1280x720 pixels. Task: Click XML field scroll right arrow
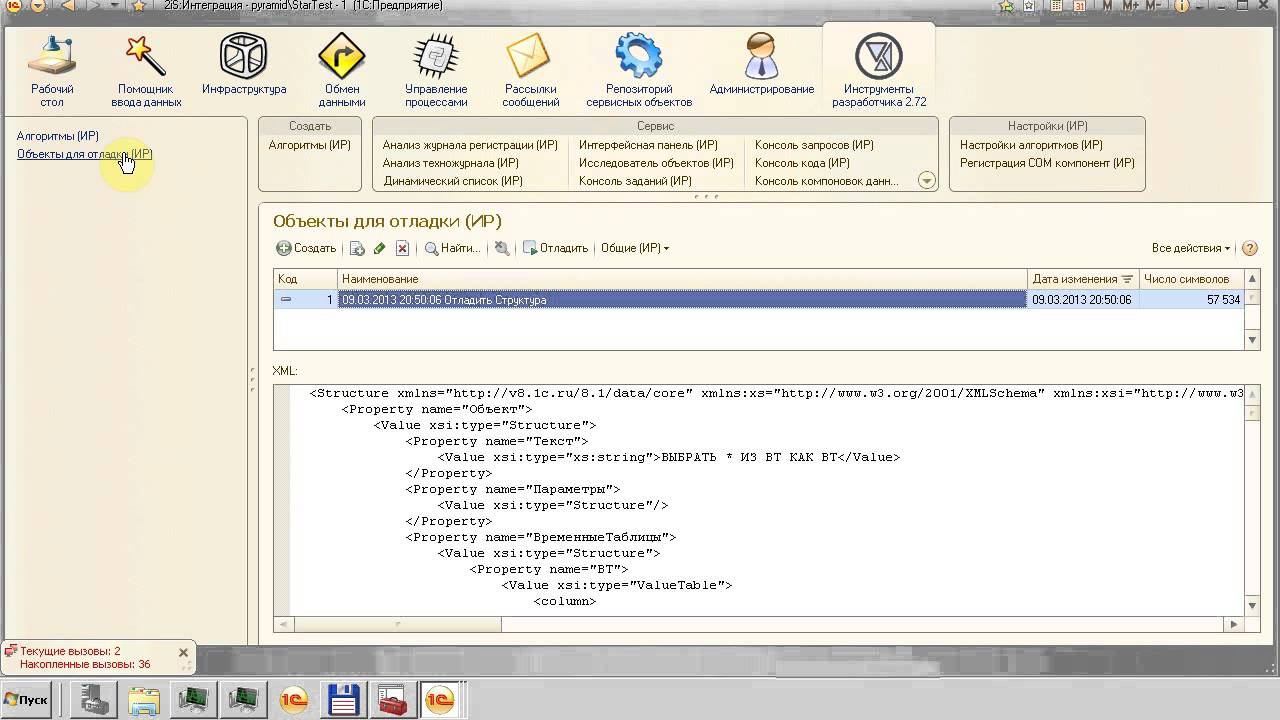(x=1234, y=624)
